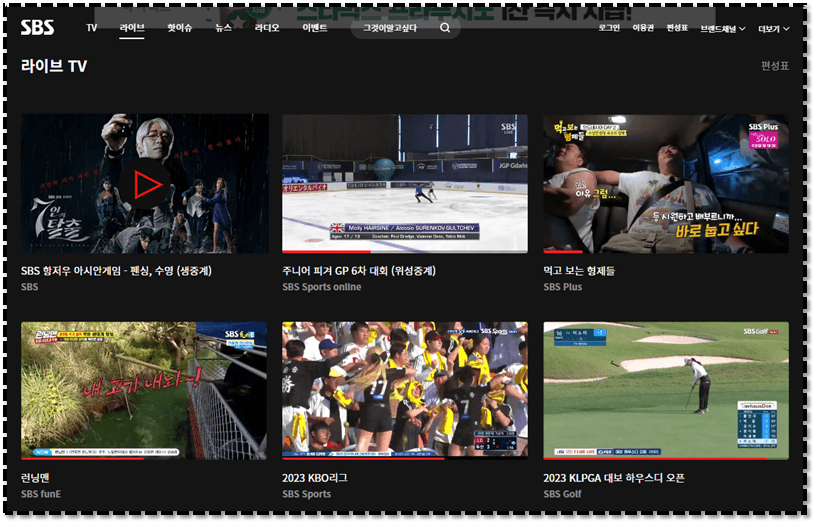Click the 먹고 보는 형제들 title
The width and height of the screenshot is (816, 524).
click(x=579, y=271)
